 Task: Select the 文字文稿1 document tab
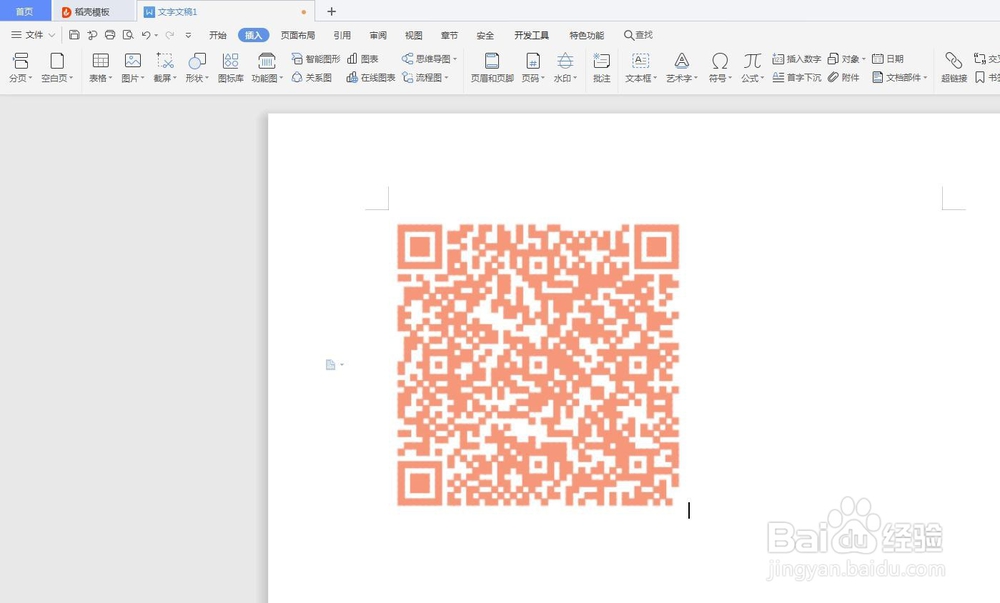tap(225, 11)
